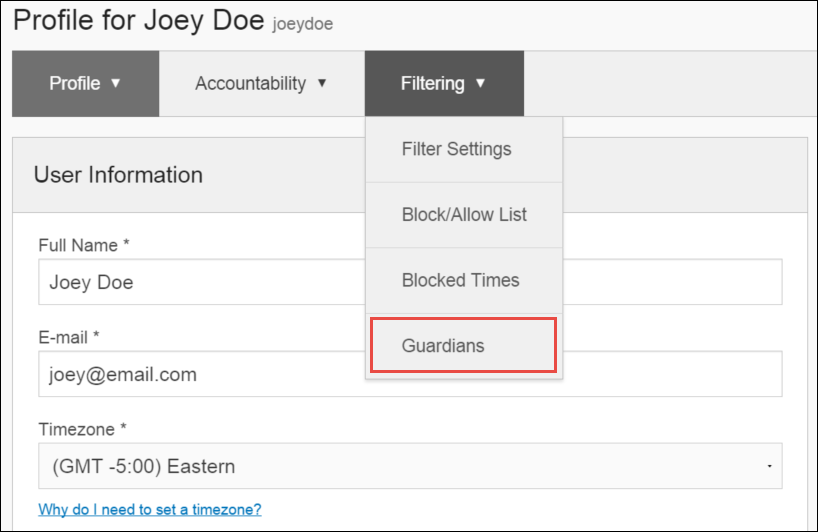Click the User Information section header
Viewport: 818px width, 532px height.
pyautogui.click(x=118, y=175)
